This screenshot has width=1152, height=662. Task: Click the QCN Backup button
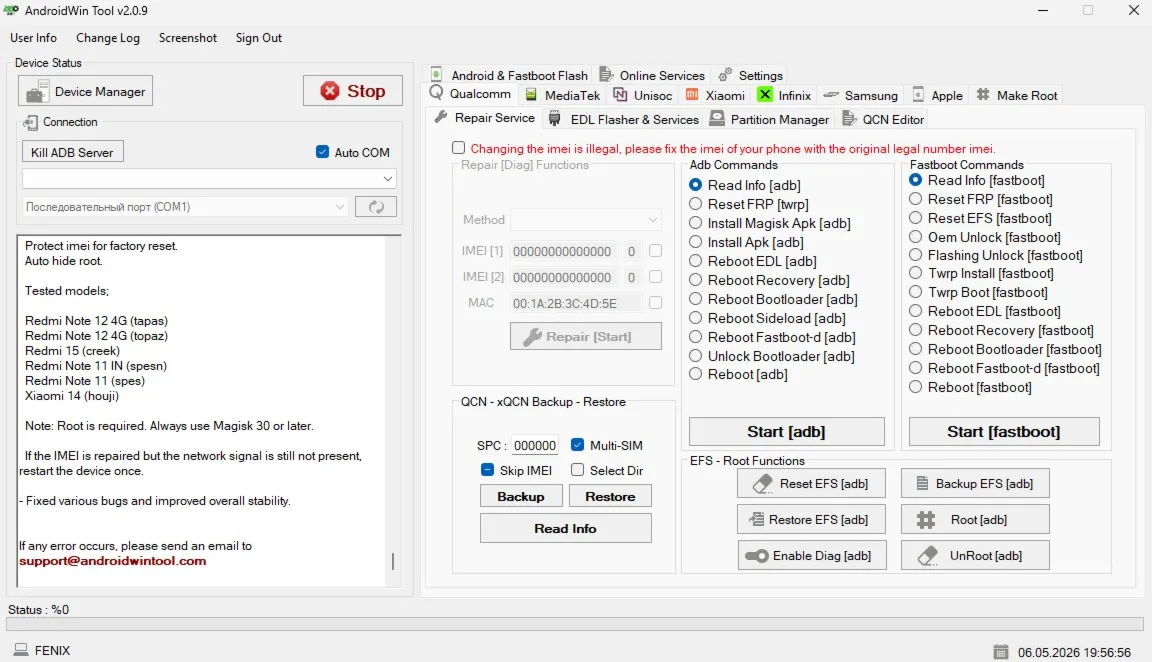pos(521,497)
